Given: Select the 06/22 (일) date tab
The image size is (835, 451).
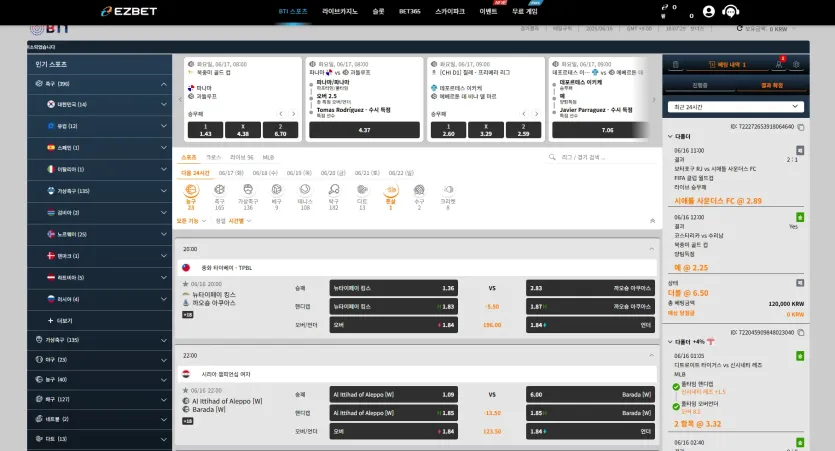Looking at the screenshot, I should click(x=401, y=173).
